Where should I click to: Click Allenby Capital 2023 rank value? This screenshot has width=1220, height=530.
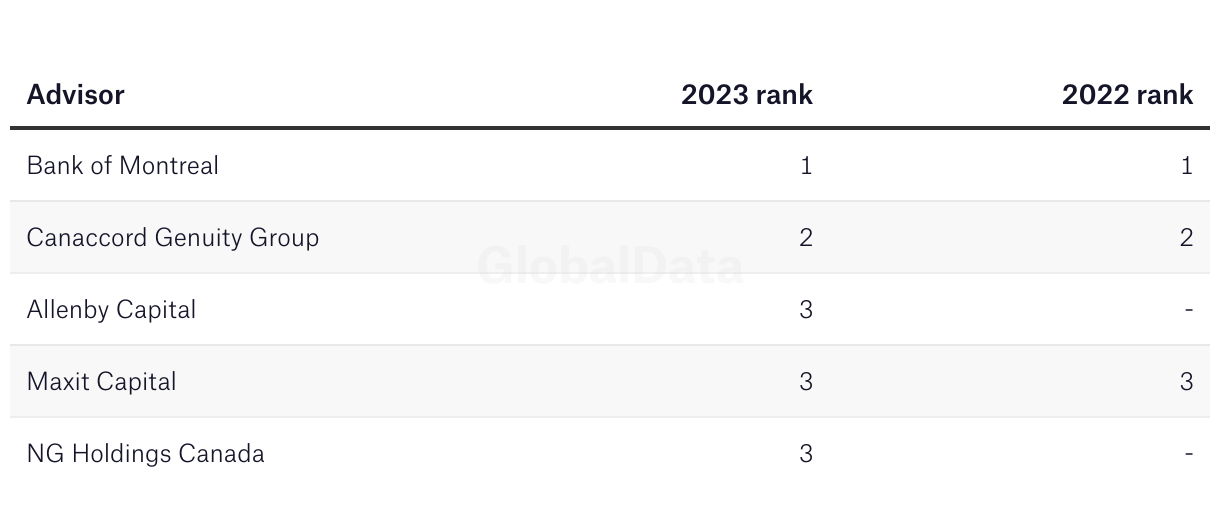pos(806,309)
